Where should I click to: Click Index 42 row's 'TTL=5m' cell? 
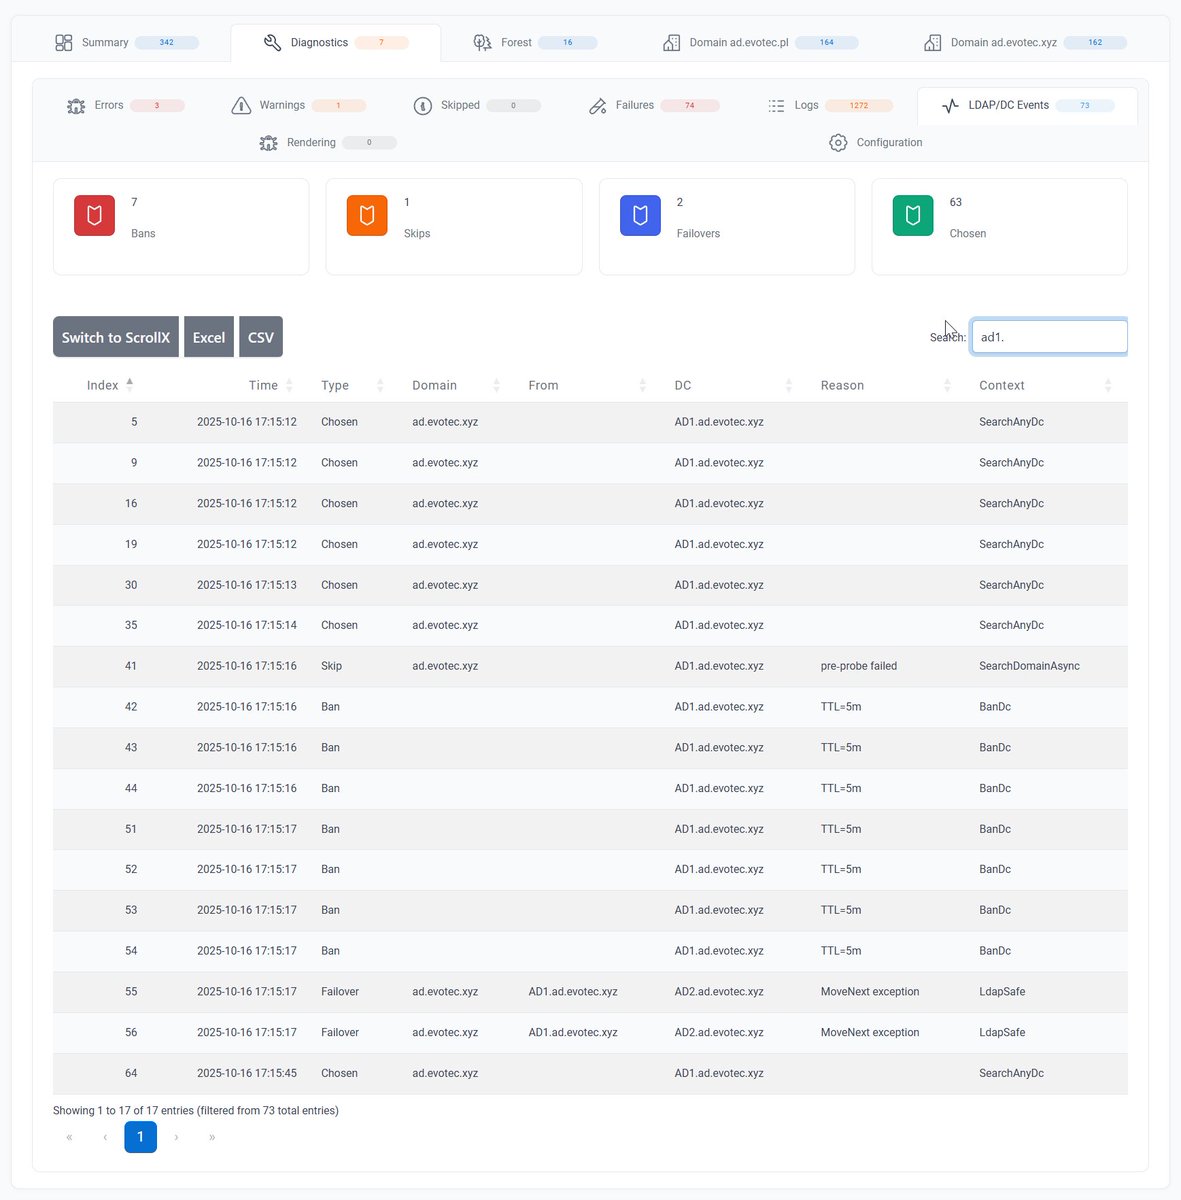pos(841,707)
